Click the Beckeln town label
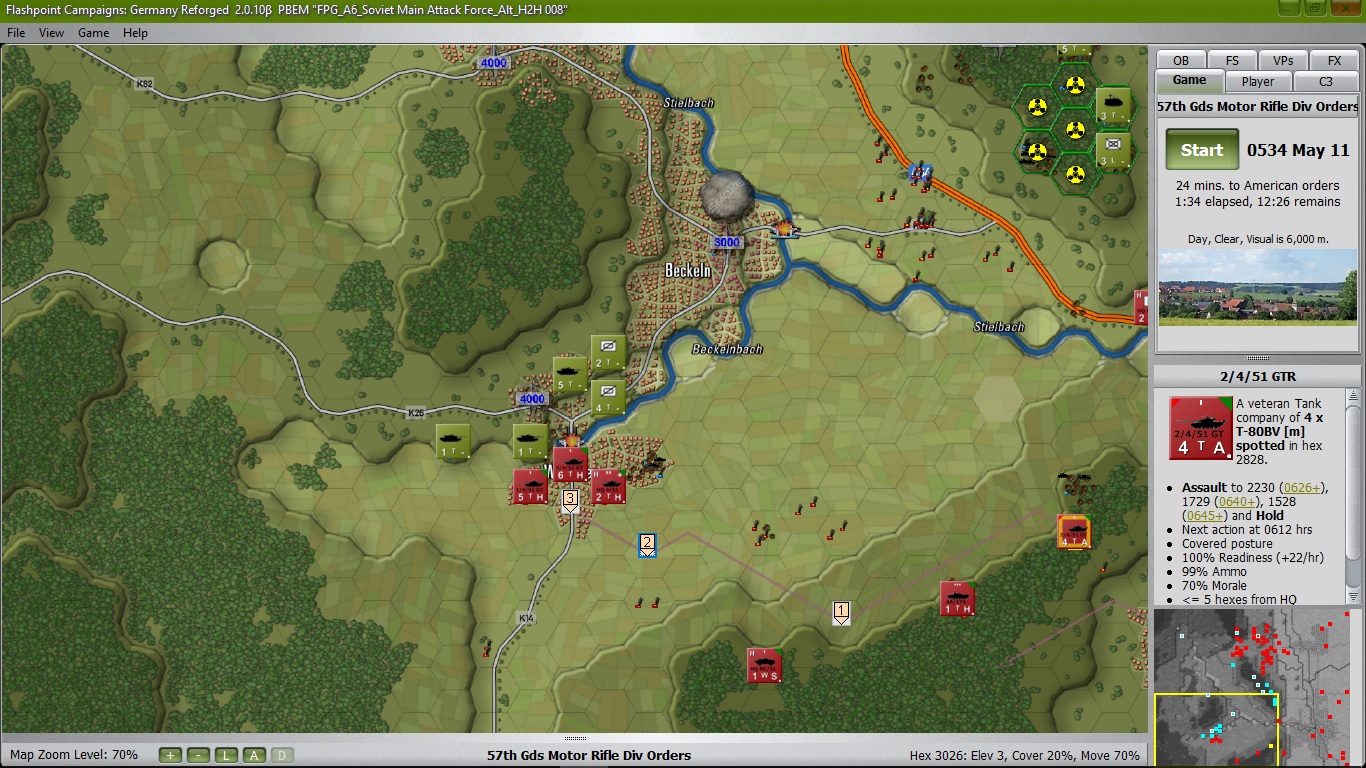The image size is (1366, 768). point(688,270)
